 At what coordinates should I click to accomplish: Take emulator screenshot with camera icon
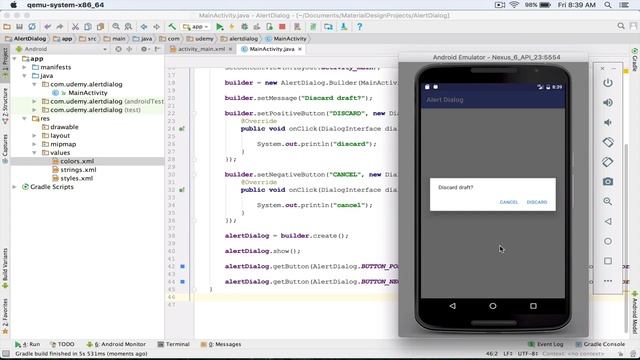click(608, 182)
